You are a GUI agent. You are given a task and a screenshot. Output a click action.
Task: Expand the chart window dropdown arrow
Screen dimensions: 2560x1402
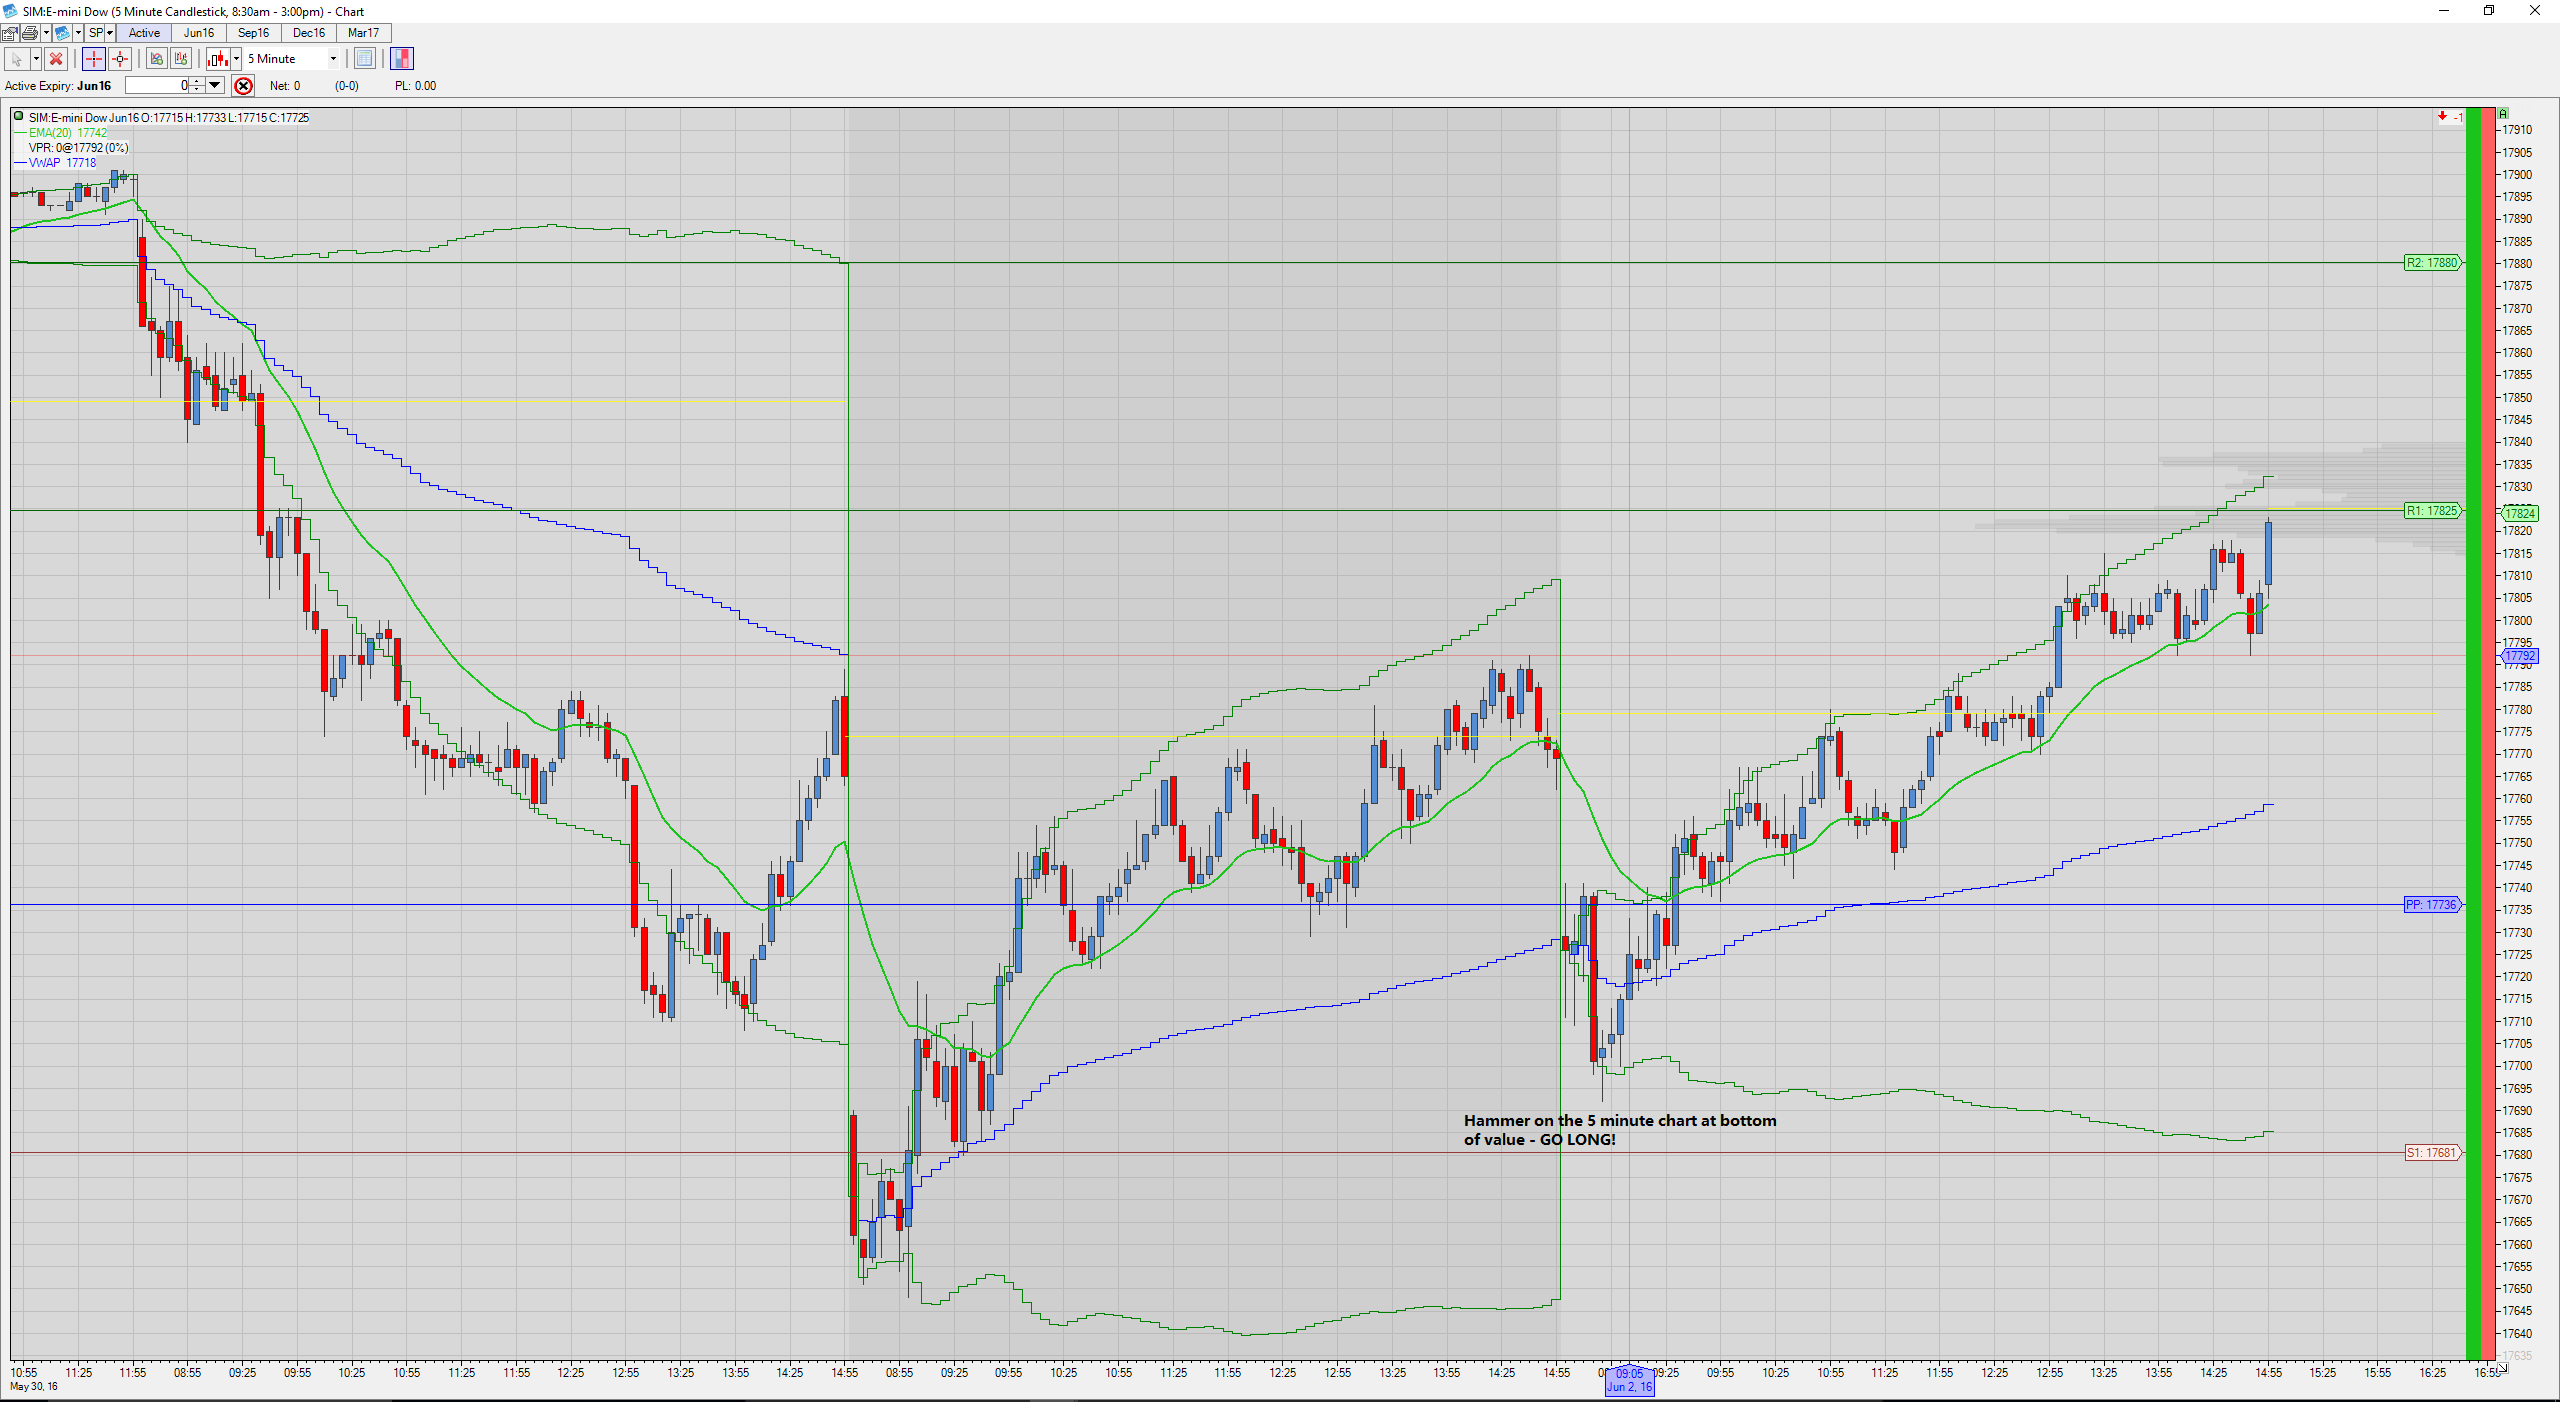[78, 33]
